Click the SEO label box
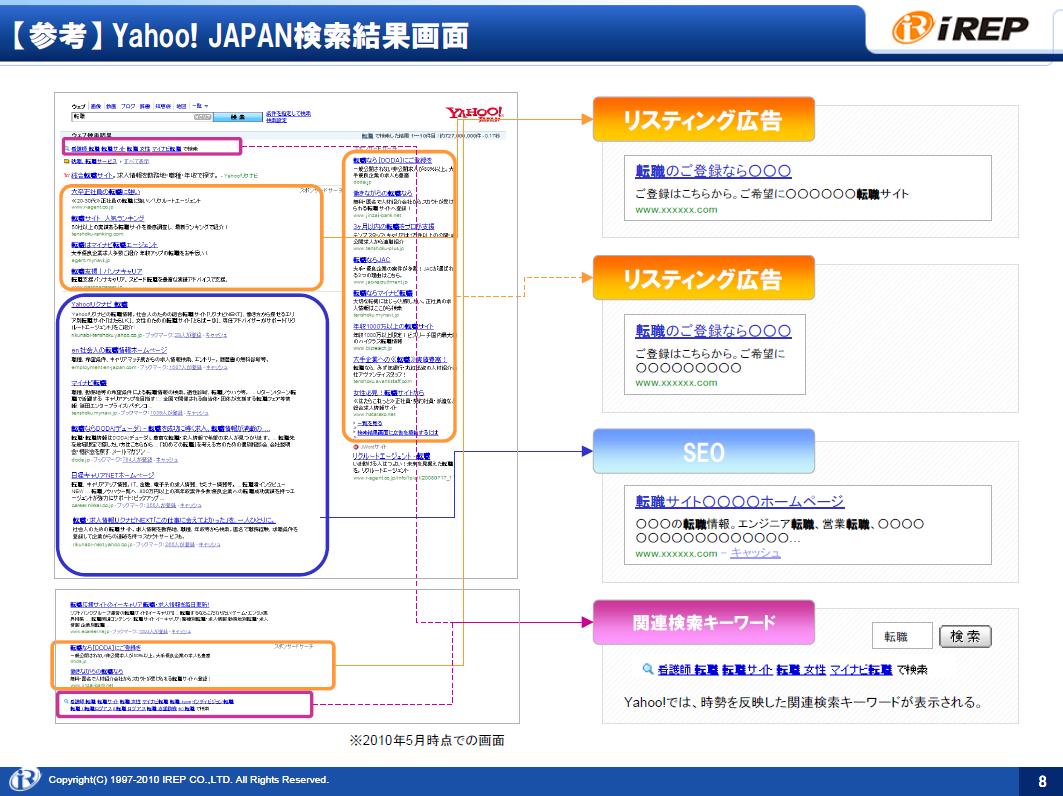The image size is (1063, 796). pyautogui.click(x=704, y=452)
